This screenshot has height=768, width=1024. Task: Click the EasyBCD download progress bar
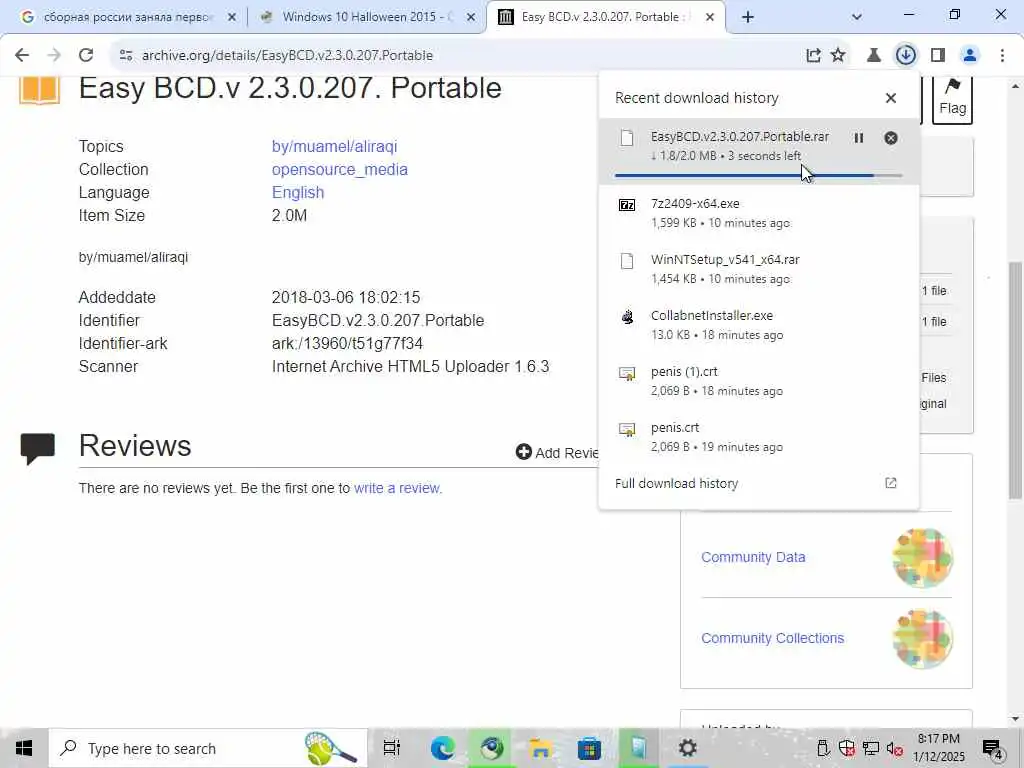[758, 175]
